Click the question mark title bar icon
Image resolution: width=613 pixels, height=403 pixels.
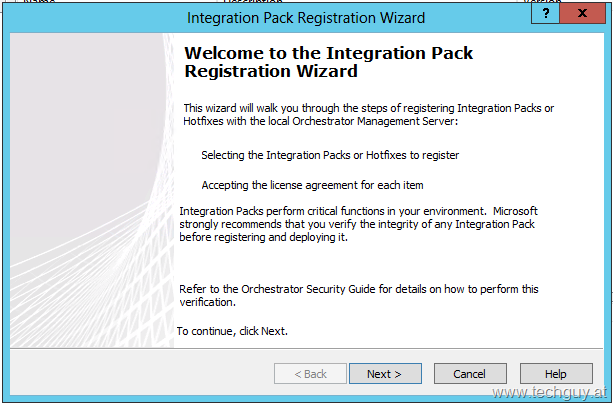tap(544, 15)
